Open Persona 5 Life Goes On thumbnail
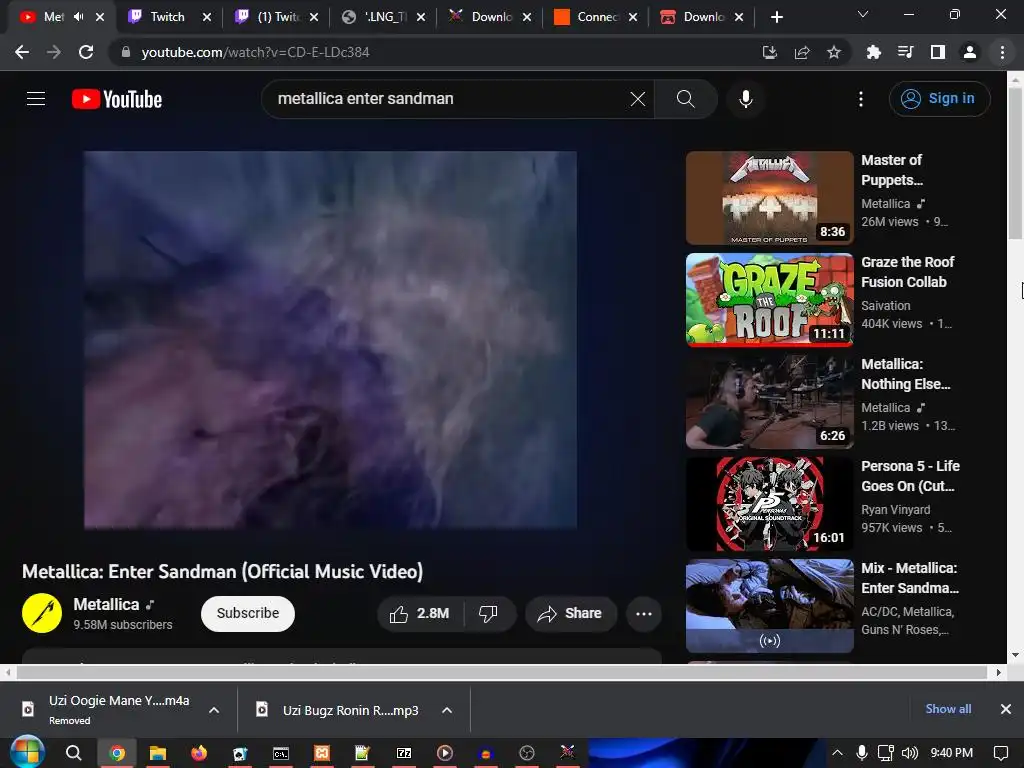This screenshot has width=1024, height=768. click(x=769, y=504)
